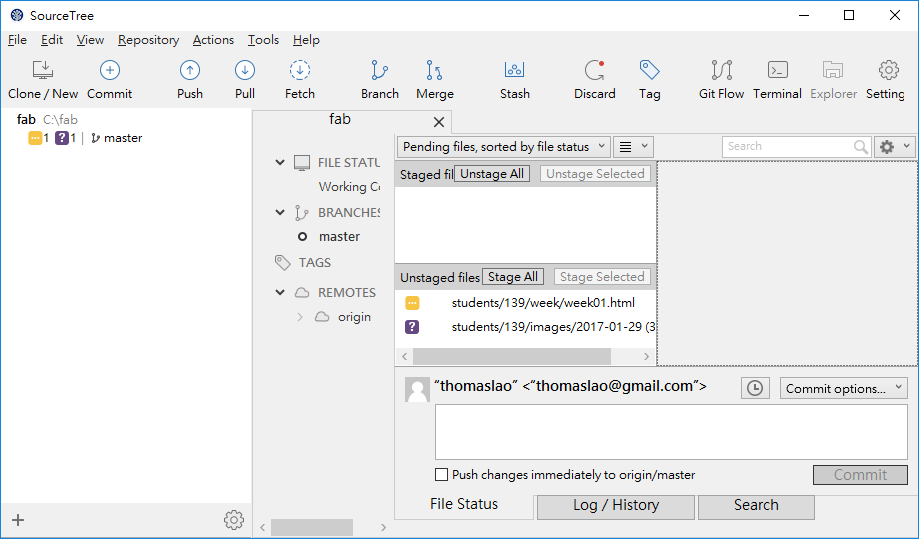The height and width of the screenshot is (539, 919).
Task: Create a new branch with Branch icon
Action: click(x=379, y=70)
